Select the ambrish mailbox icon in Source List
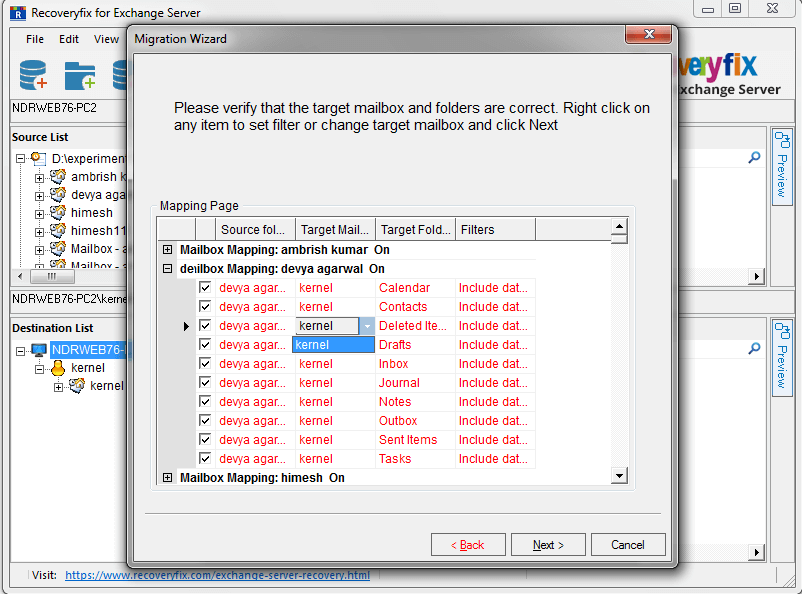Screen dimensions: 802x594 click(x=58, y=177)
